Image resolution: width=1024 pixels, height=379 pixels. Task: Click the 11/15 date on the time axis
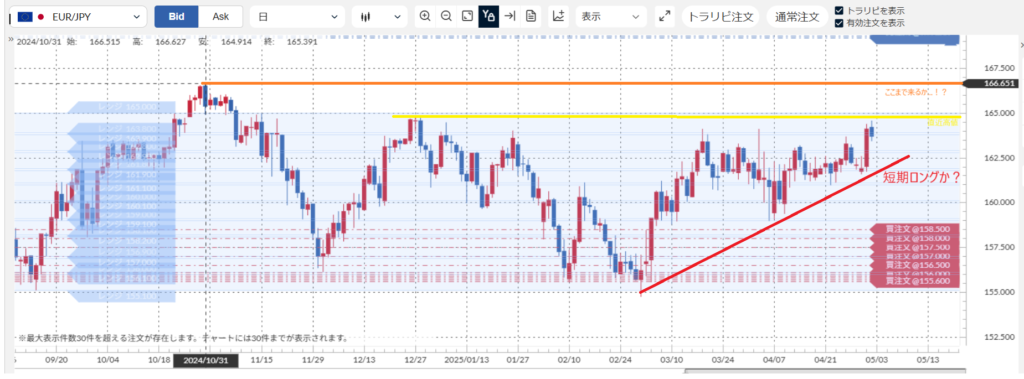point(261,360)
